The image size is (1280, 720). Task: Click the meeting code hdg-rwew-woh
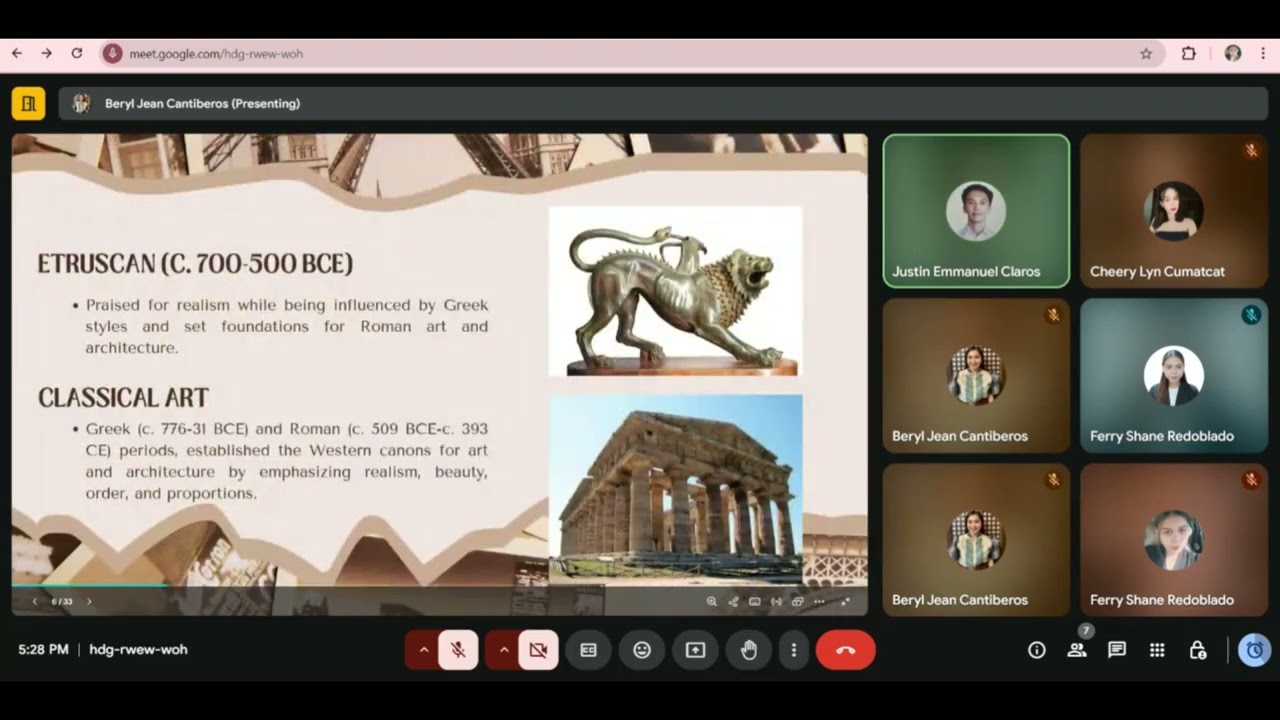[138, 649]
